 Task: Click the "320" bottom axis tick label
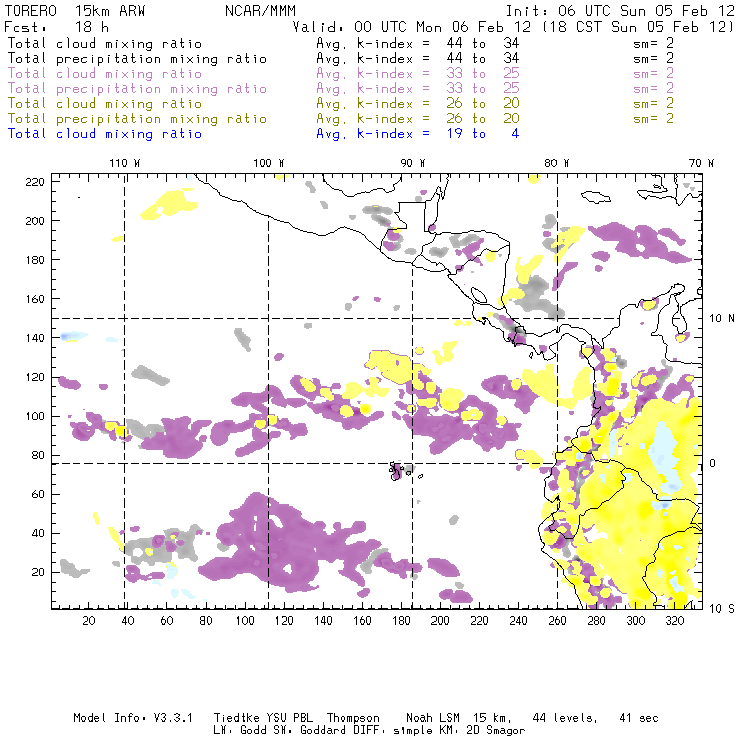click(674, 621)
